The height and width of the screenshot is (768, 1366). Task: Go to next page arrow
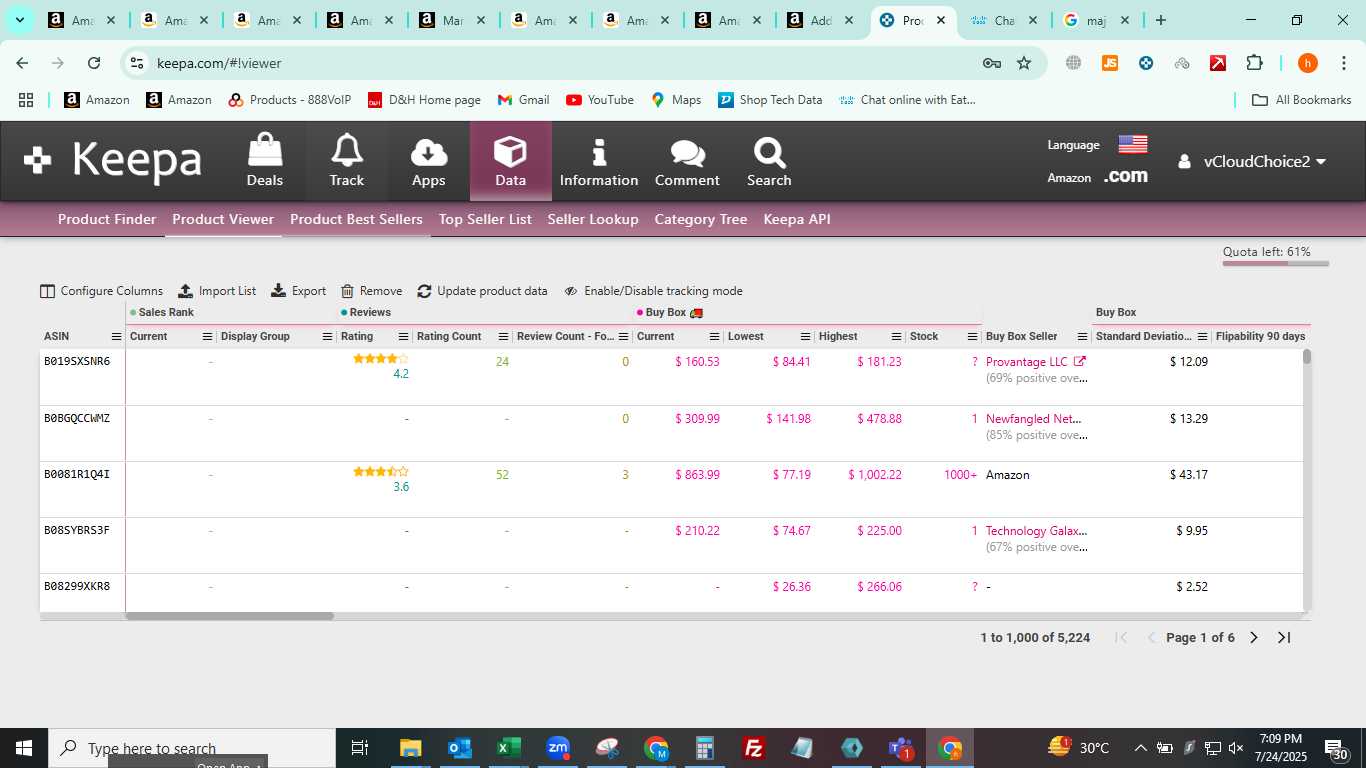1254,638
